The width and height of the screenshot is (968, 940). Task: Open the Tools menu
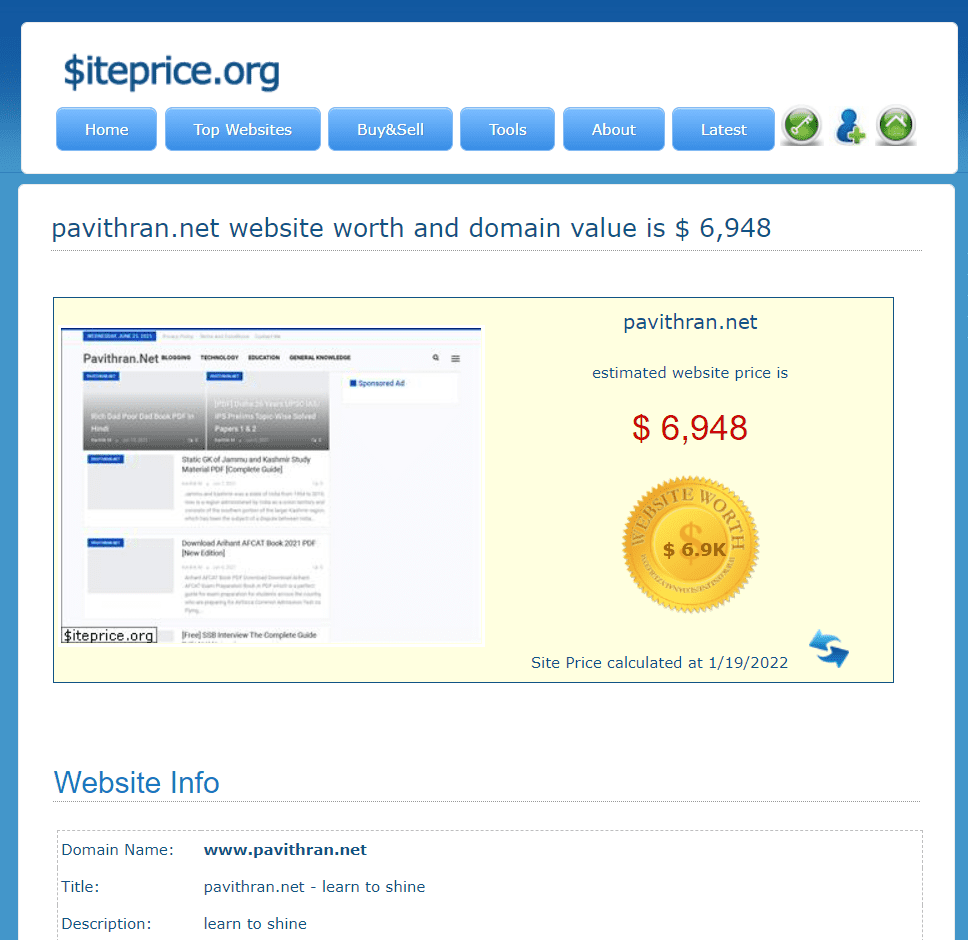pyautogui.click(x=507, y=129)
